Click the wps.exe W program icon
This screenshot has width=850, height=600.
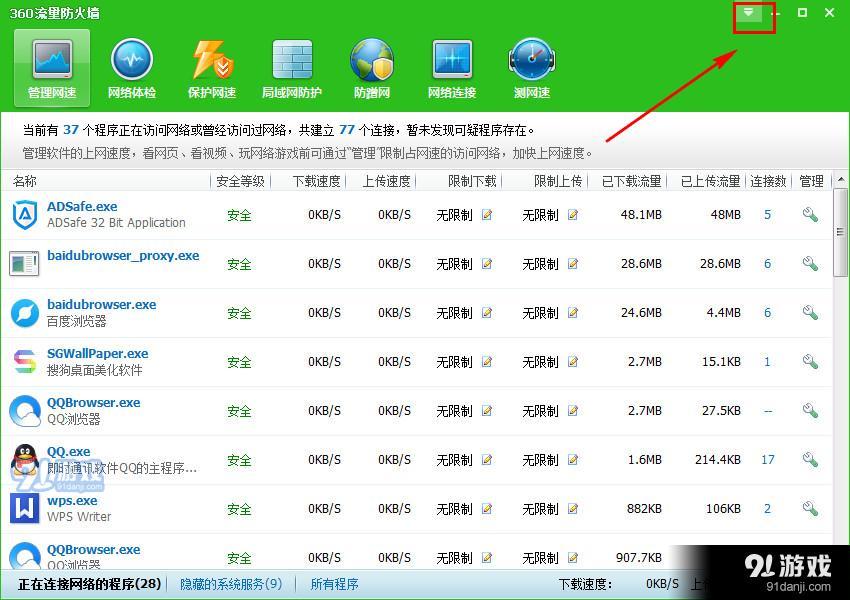(x=25, y=508)
